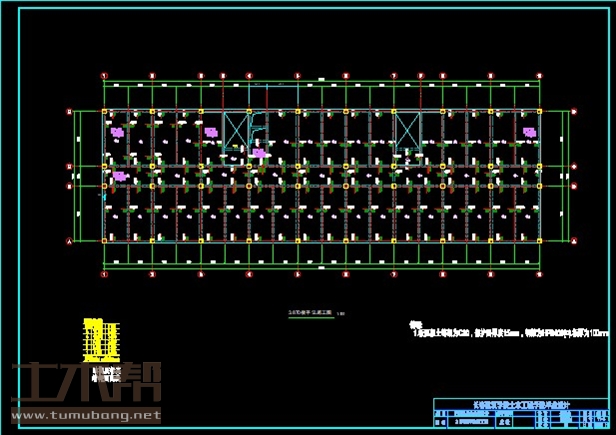Pick the yellow column marker at plan's bottom-right corner
616x435 pixels.
(540, 241)
